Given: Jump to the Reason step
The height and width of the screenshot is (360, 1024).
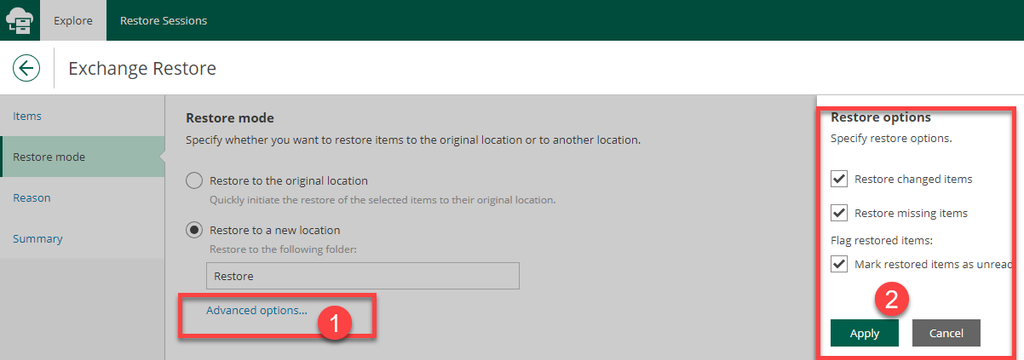Looking at the screenshot, I should click(82, 197).
